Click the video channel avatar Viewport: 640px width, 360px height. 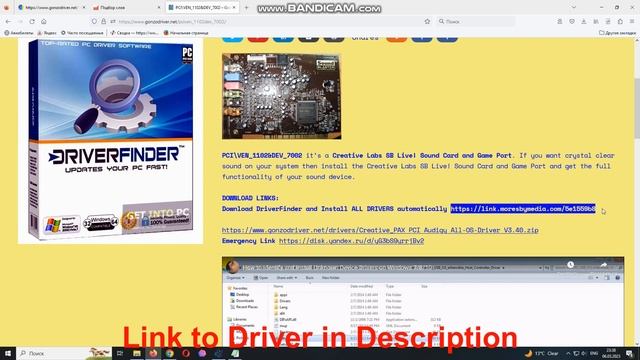tap(233, 267)
